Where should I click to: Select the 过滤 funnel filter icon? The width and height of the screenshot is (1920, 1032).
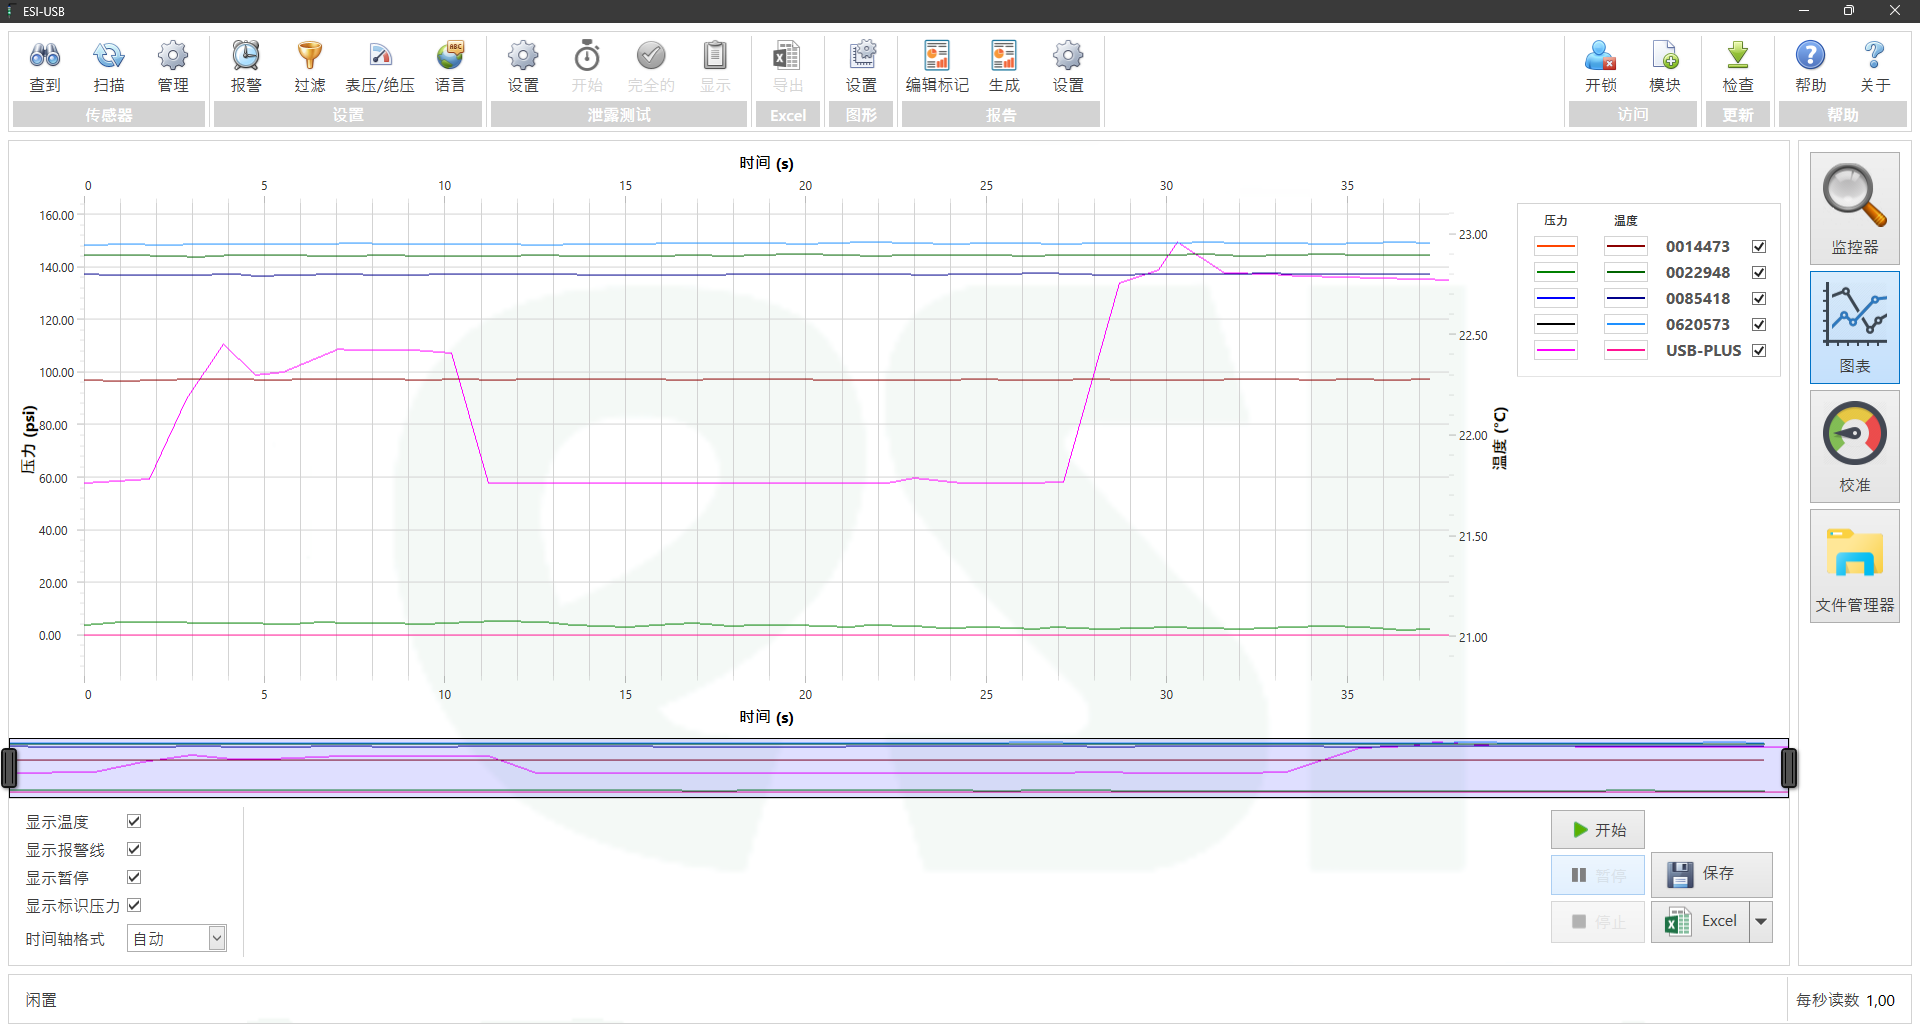310,67
